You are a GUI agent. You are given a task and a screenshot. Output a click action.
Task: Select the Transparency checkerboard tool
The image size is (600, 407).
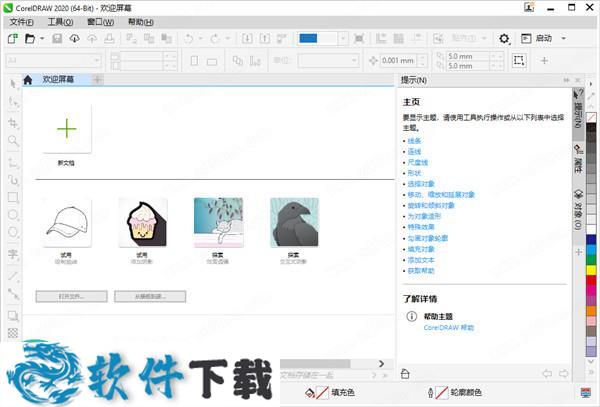[x=13, y=333]
